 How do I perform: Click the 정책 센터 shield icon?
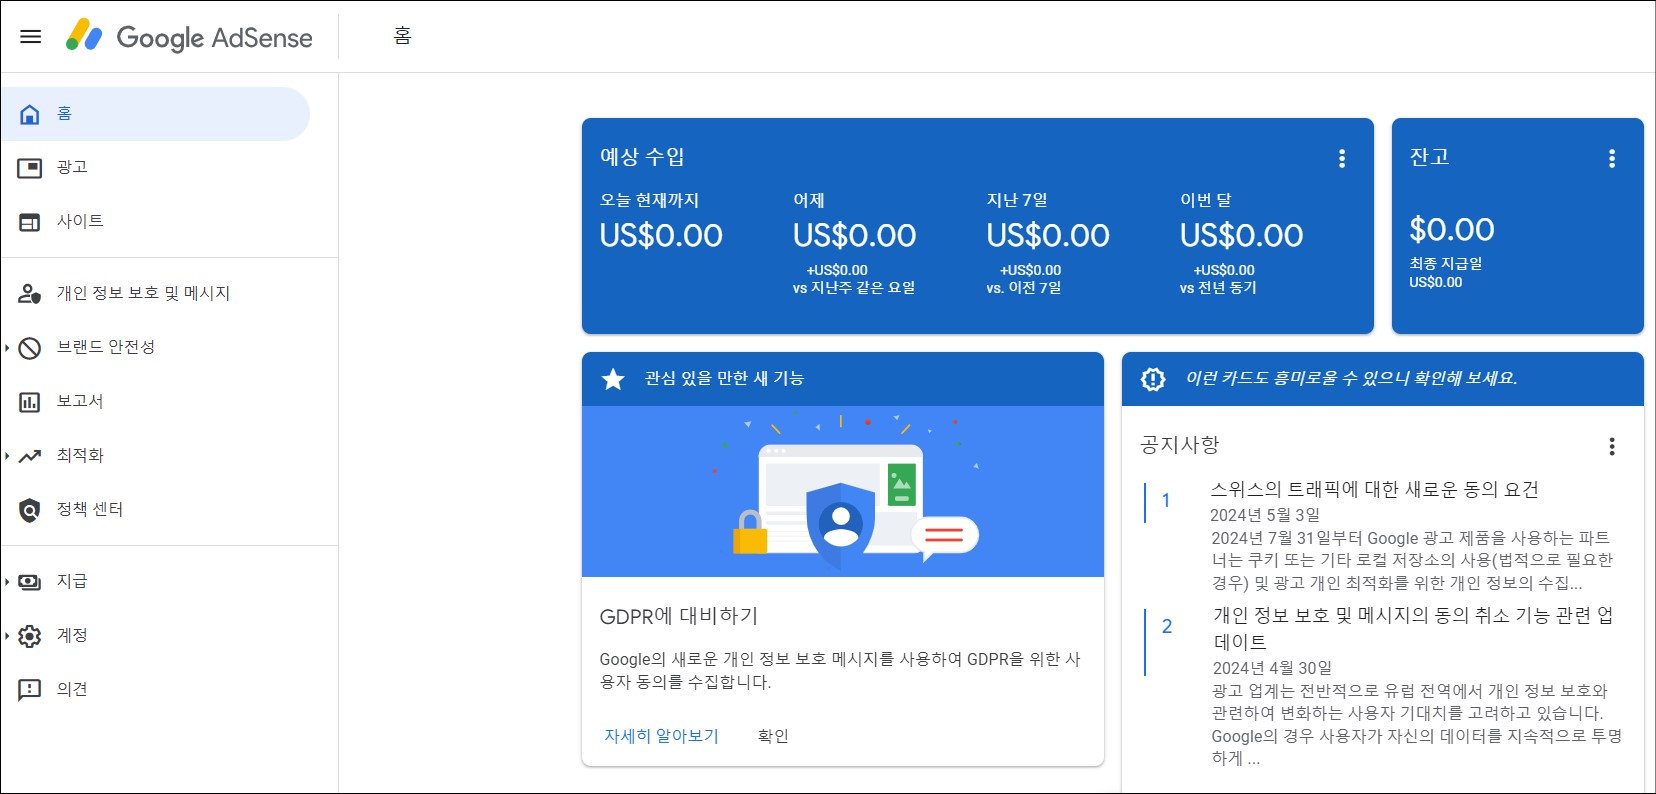coord(30,509)
